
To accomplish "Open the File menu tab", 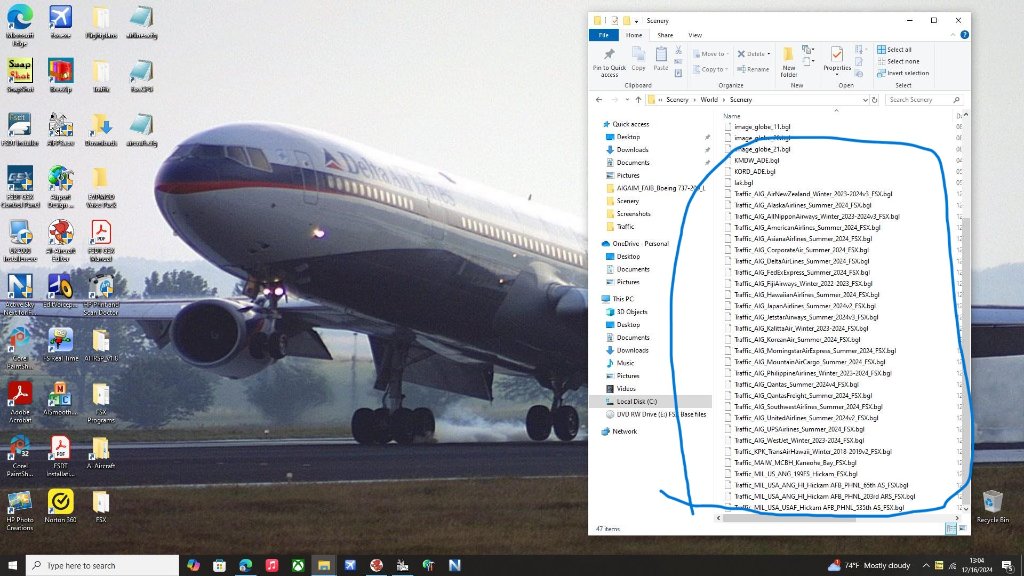I will click(x=603, y=35).
